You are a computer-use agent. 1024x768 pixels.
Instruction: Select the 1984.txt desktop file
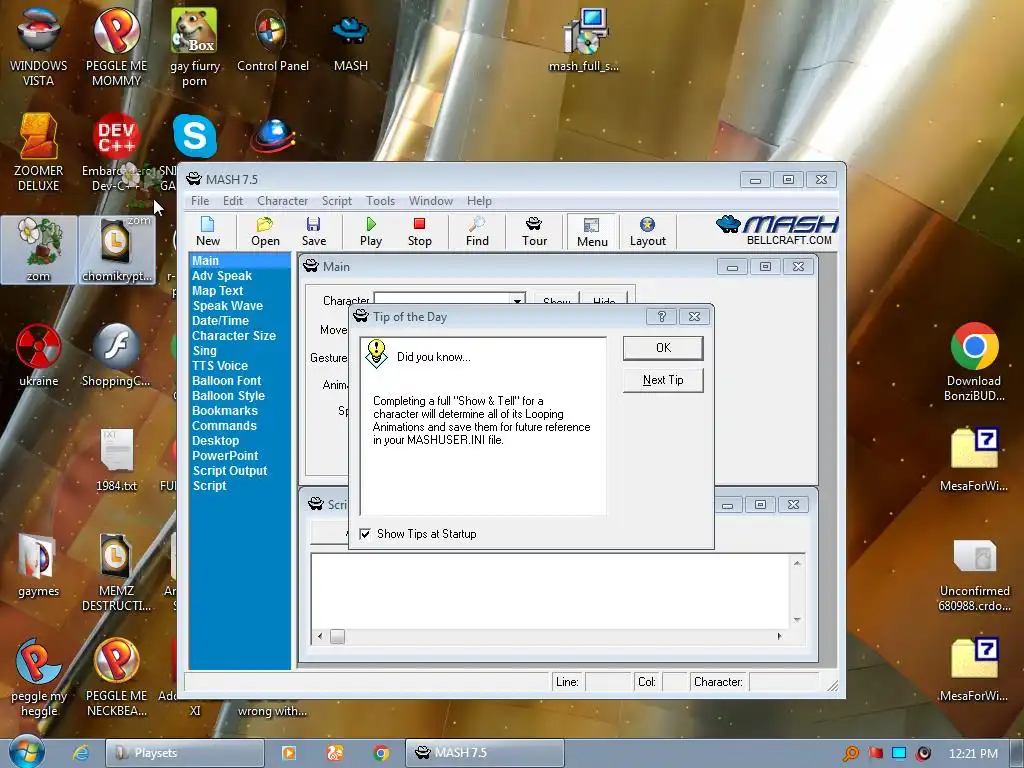[116, 459]
